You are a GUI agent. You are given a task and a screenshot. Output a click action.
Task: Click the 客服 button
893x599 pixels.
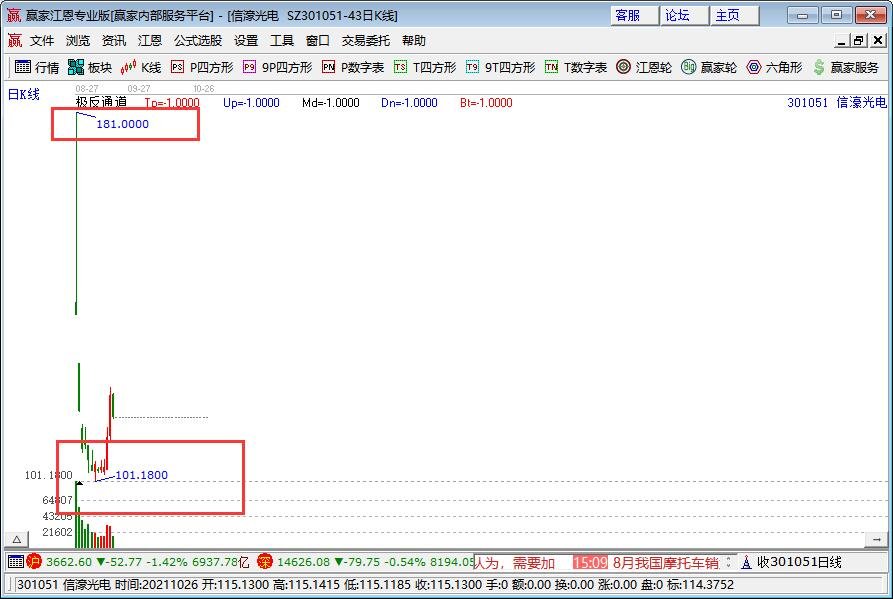[629, 14]
